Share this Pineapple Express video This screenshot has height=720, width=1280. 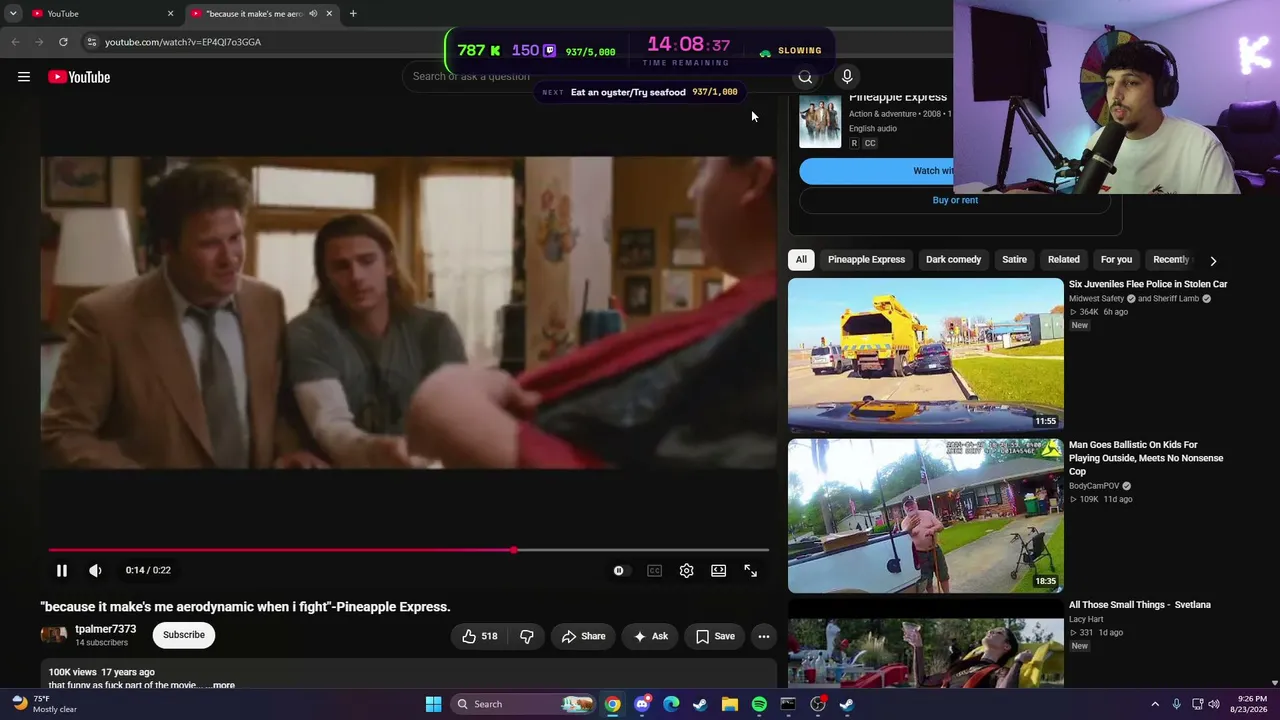tap(583, 636)
